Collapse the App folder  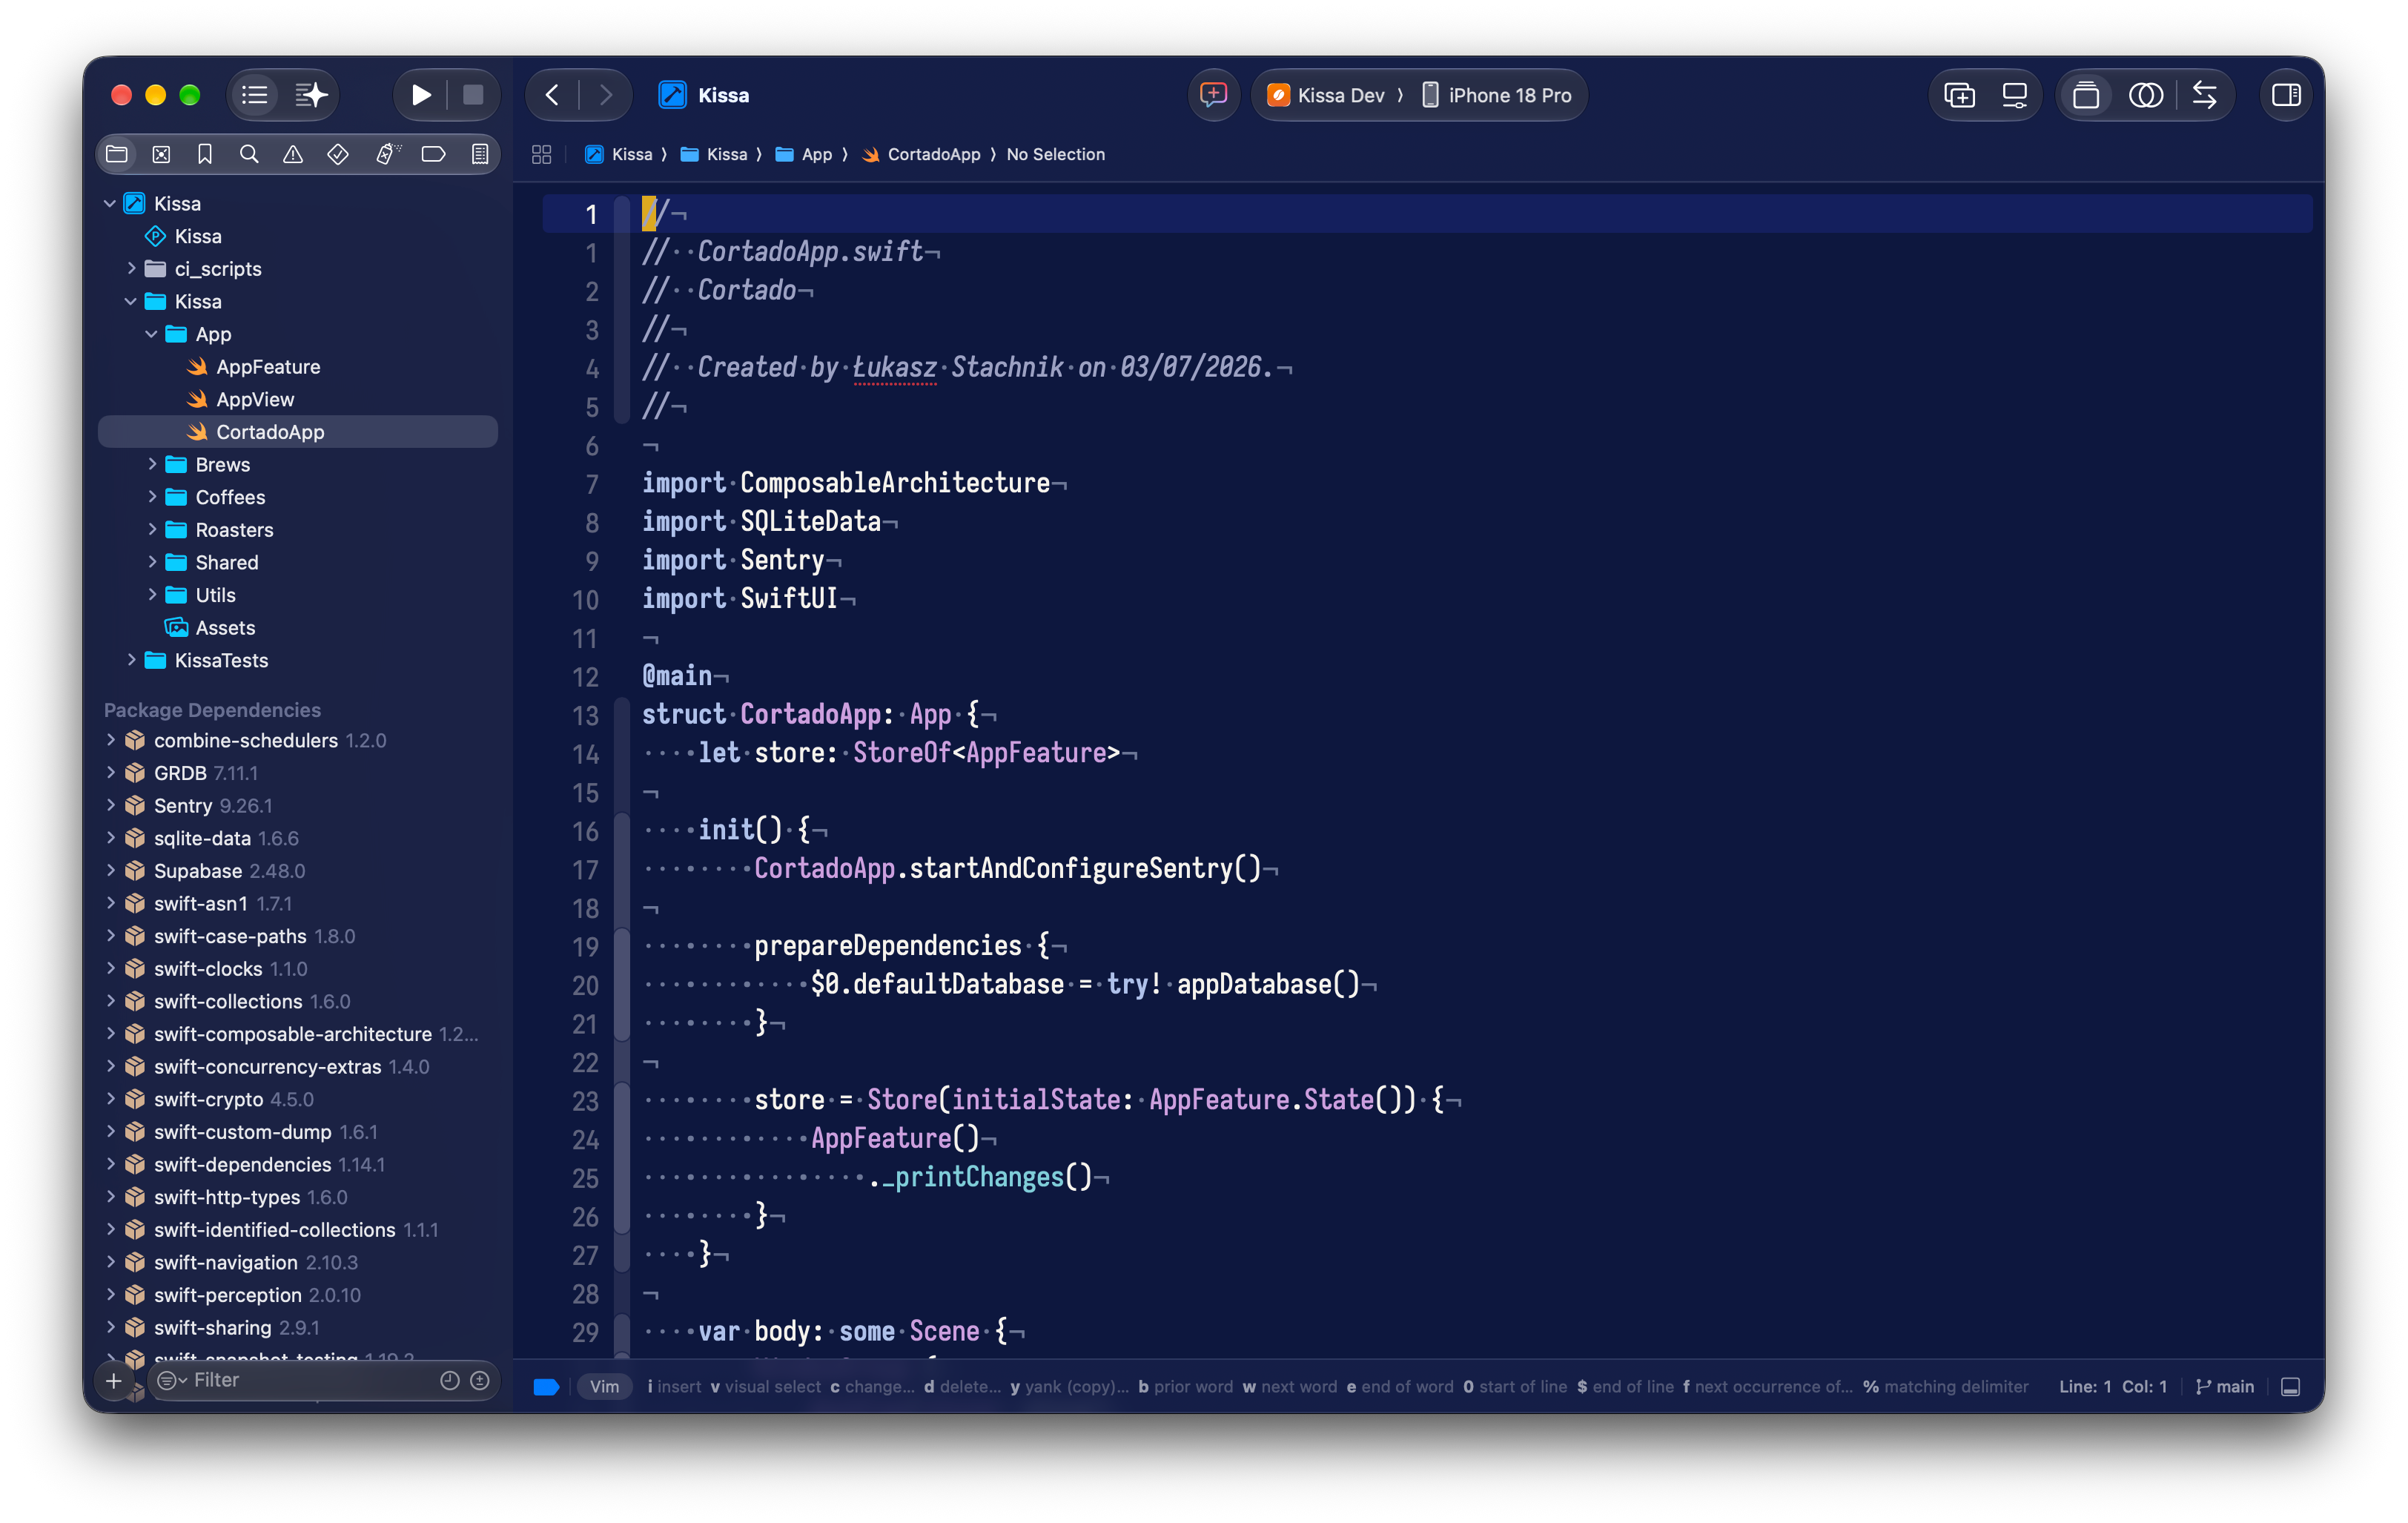click(151, 334)
